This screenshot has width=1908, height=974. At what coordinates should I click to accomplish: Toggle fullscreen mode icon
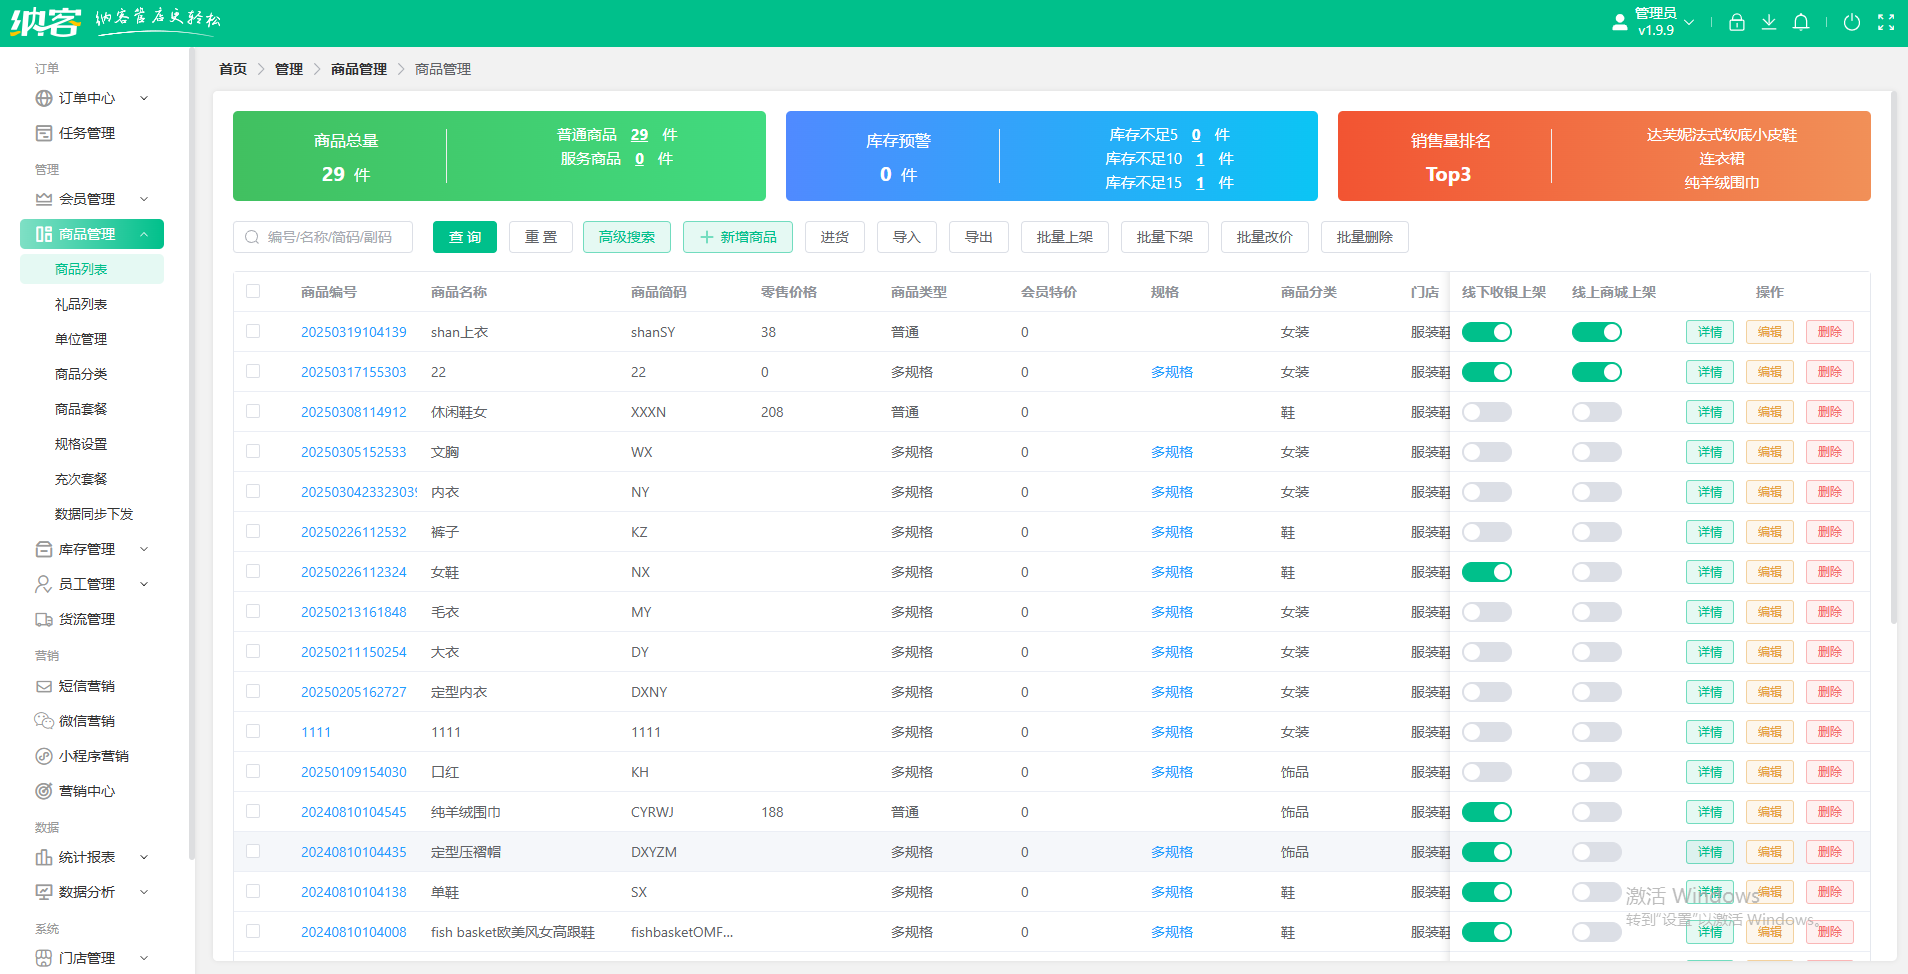point(1886,22)
